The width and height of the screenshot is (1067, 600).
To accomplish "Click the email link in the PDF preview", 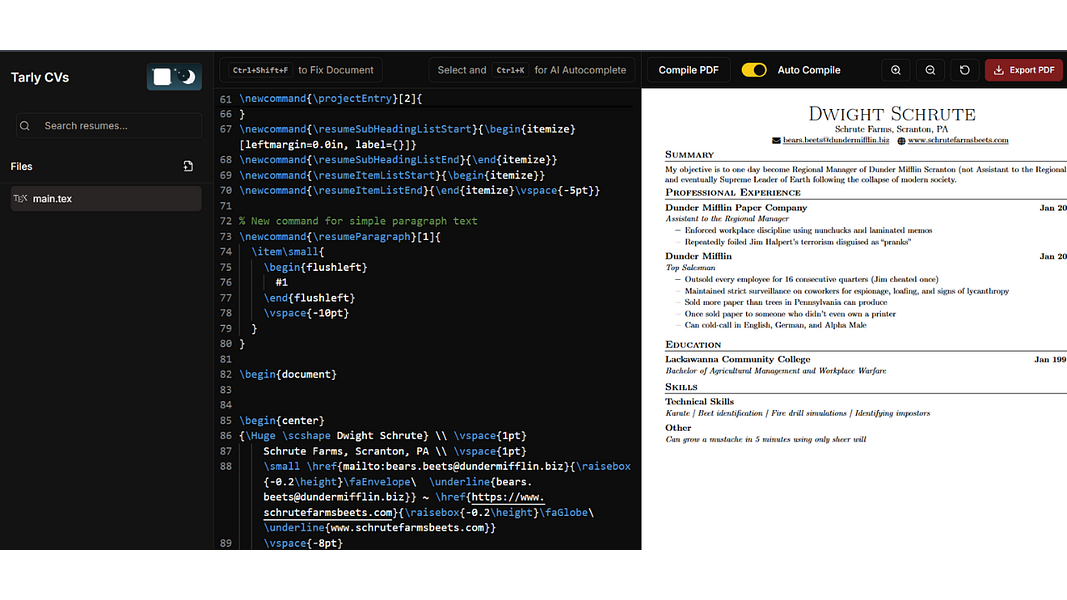I will pyautogui.click(x=836, y=140).
